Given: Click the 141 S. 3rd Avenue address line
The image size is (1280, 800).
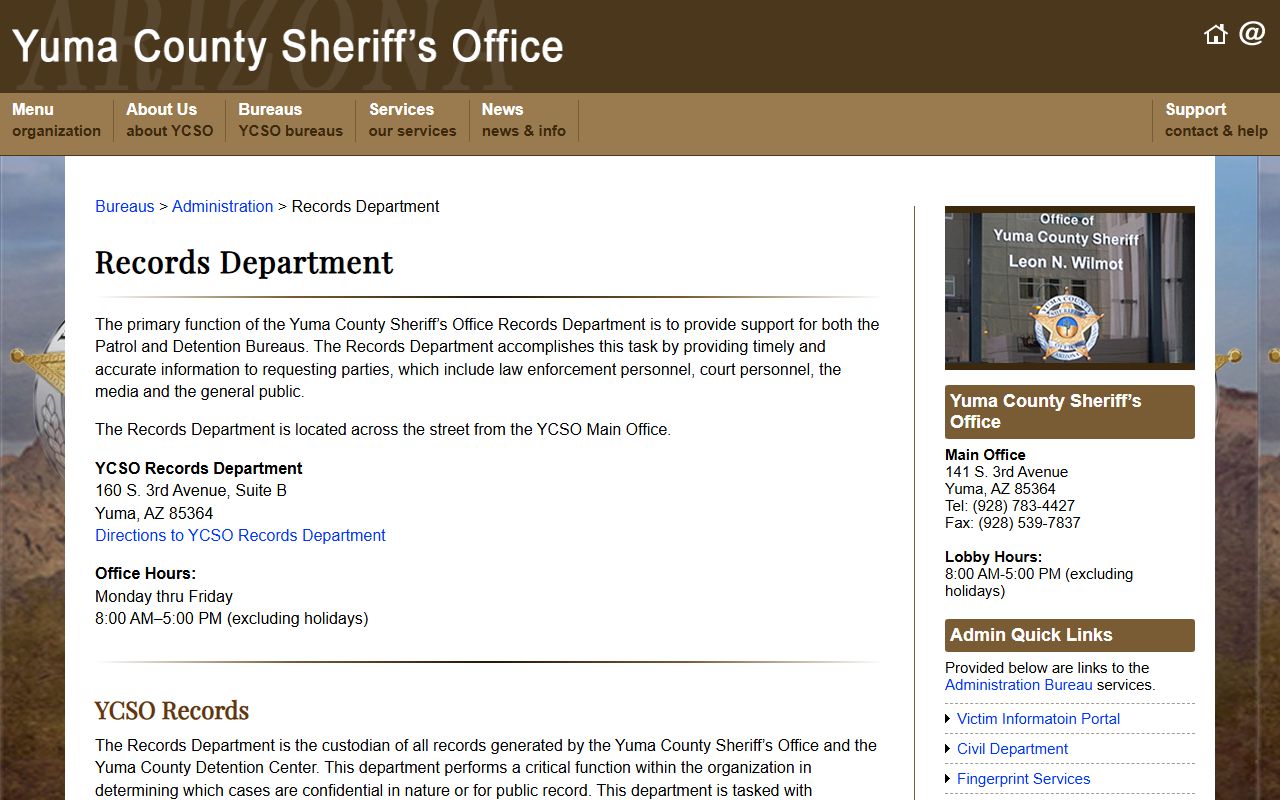Looking at the screenshot, I should (1006, 472).
